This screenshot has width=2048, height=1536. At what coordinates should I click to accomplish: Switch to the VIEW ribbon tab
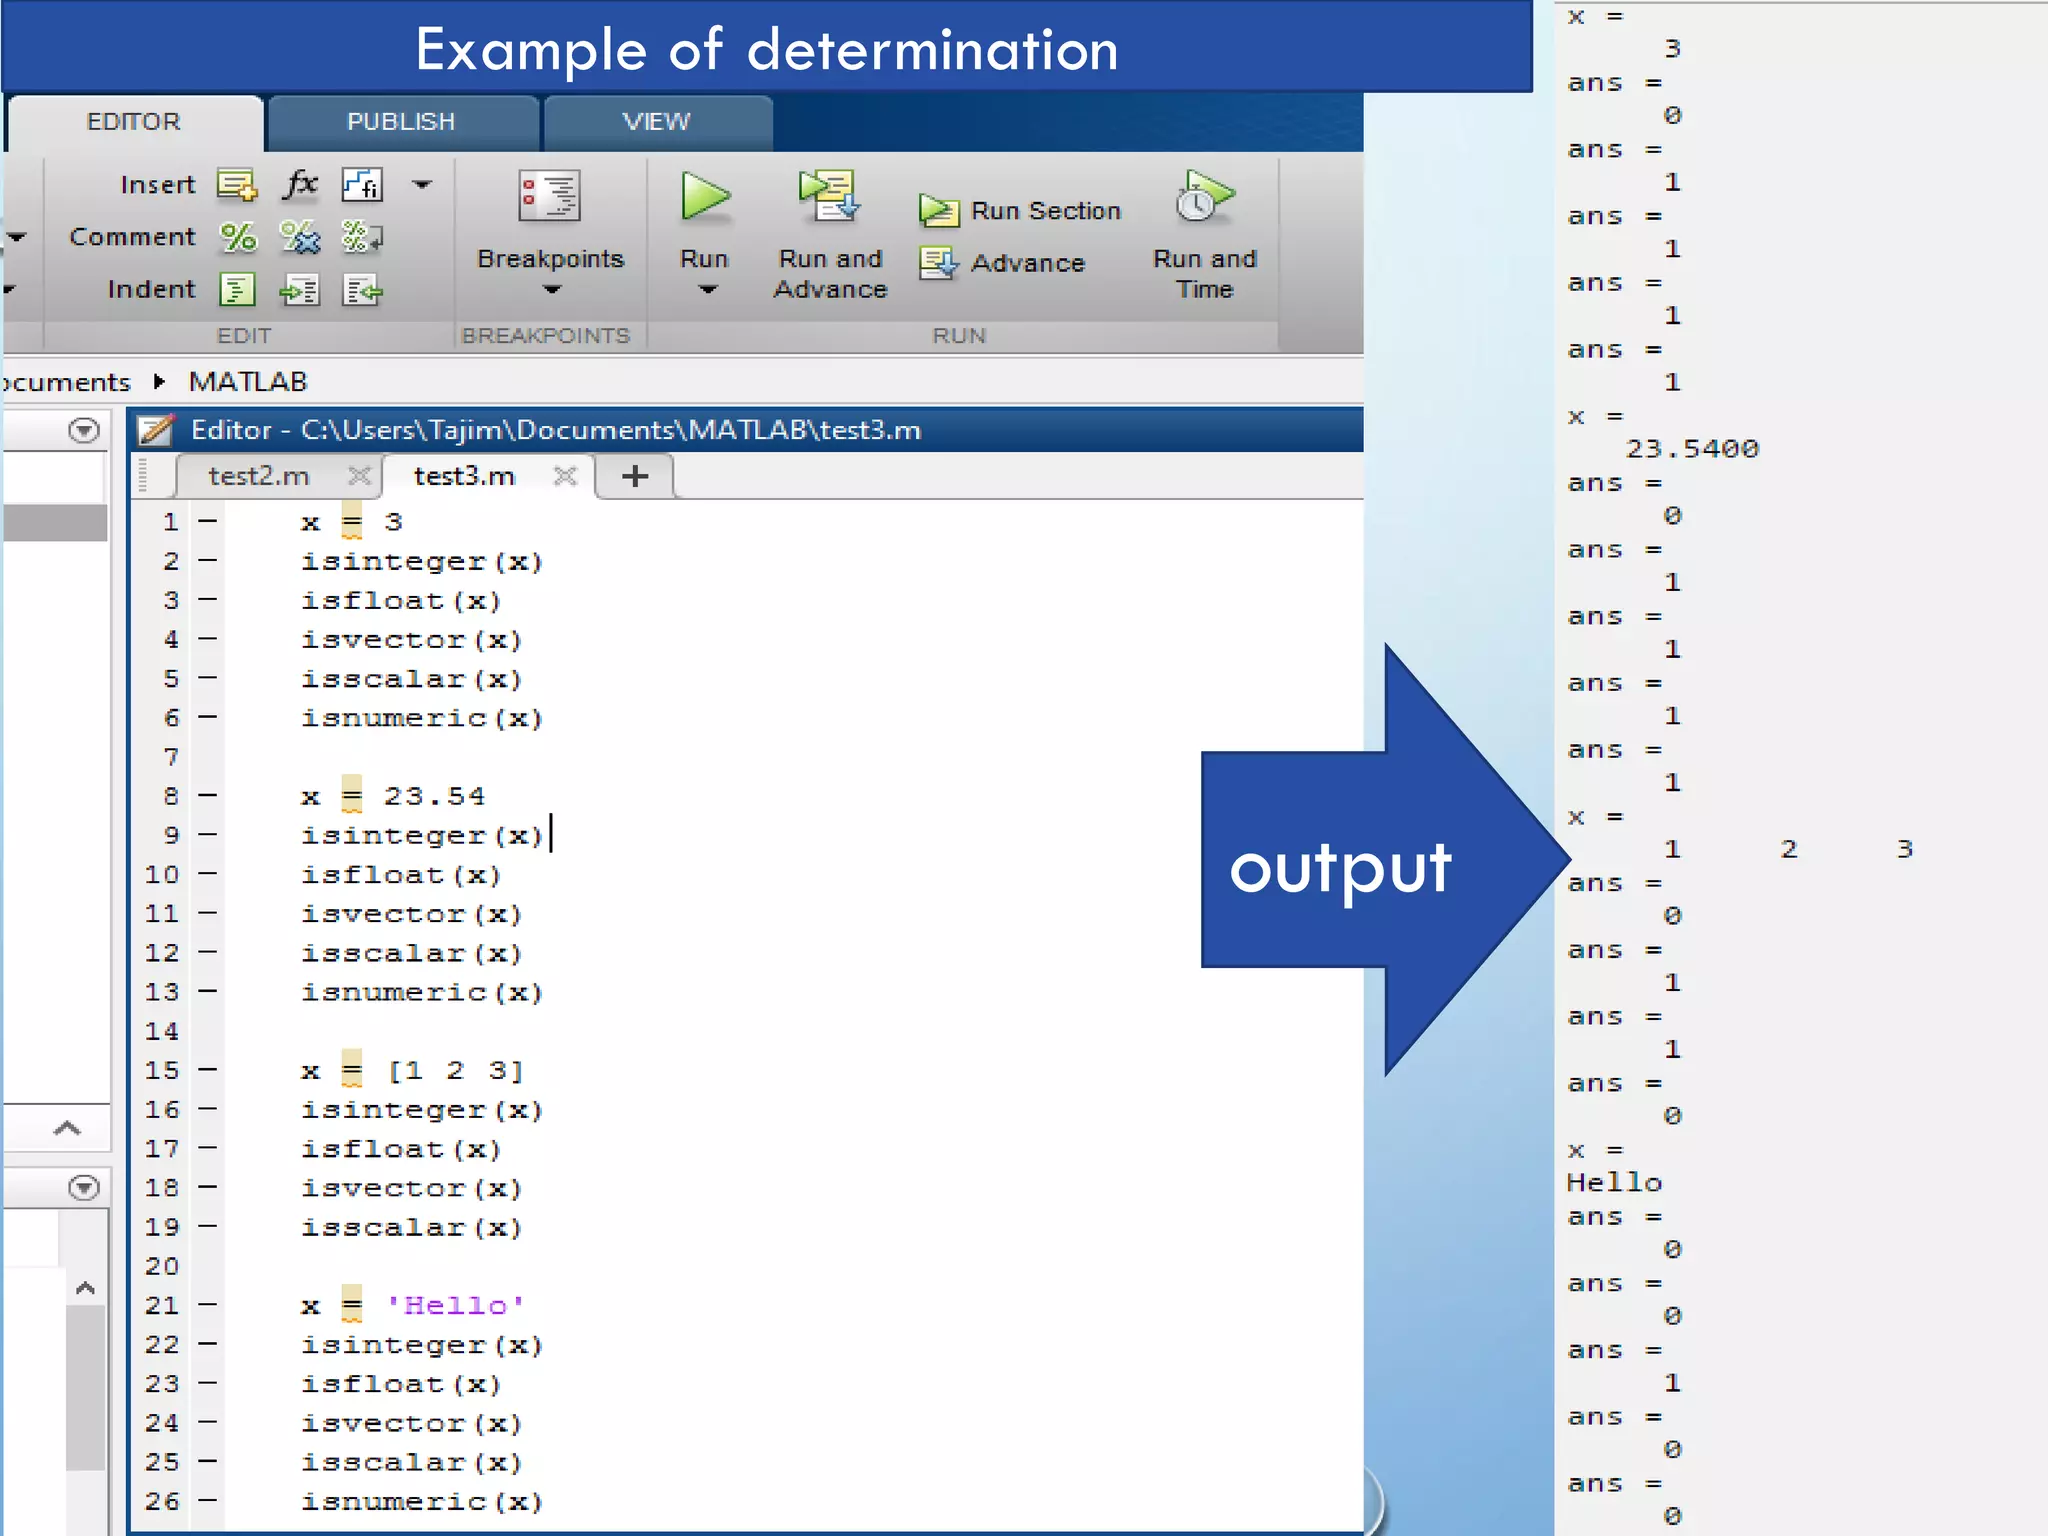(657, 122)
